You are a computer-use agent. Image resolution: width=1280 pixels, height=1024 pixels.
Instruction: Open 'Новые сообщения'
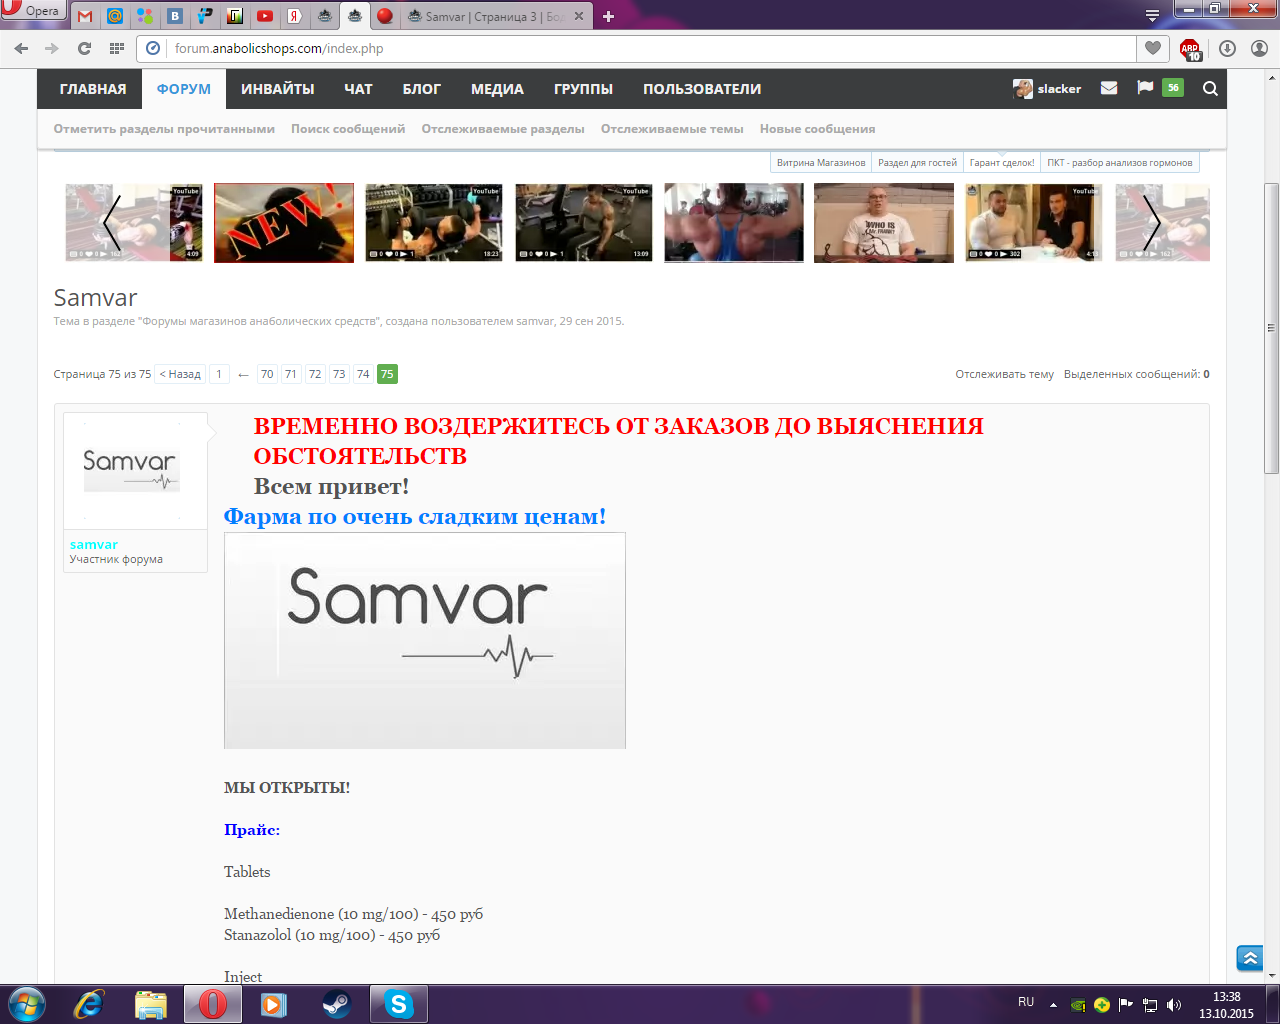[x=817, y=129]
